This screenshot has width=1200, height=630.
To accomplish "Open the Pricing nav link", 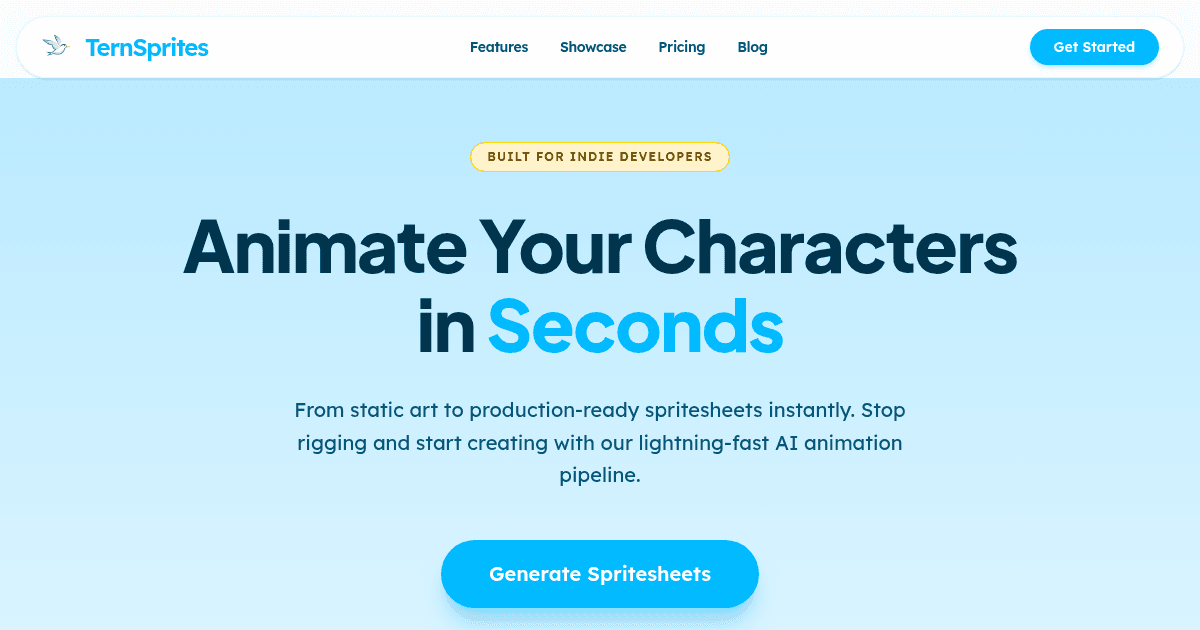I will (682, 47).
